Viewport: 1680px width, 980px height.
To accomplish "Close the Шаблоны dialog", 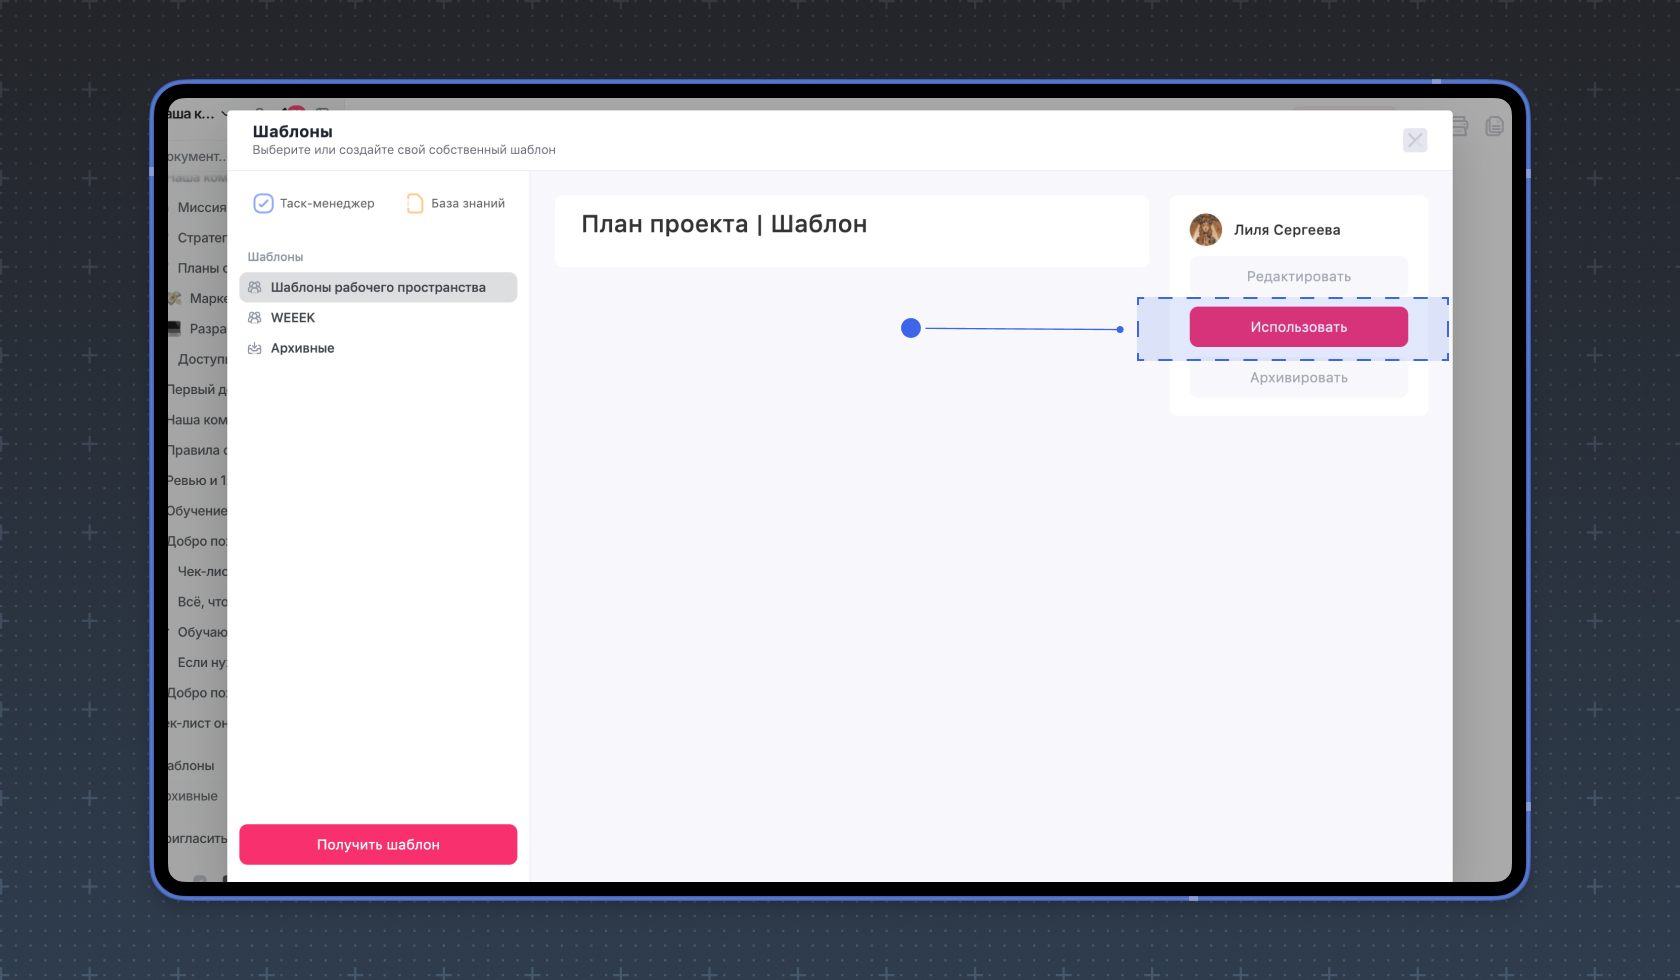I will pos(1414,141).
